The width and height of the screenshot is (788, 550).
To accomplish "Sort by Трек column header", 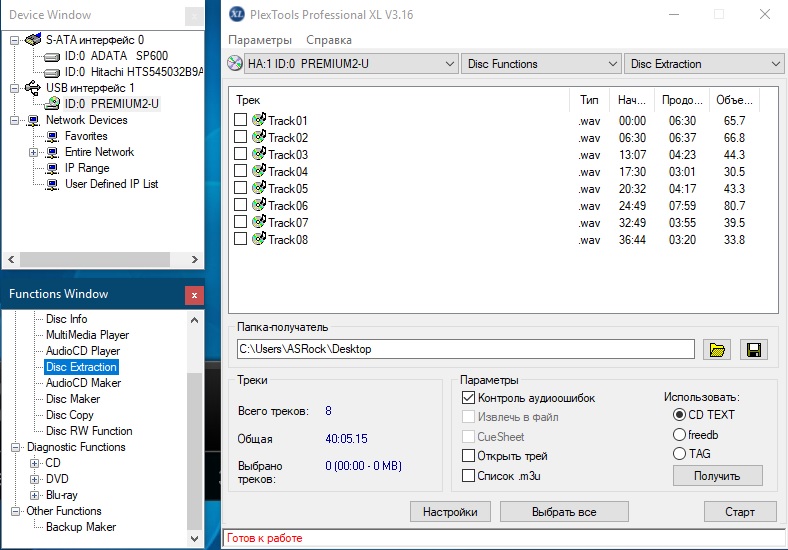I will click(399, 100).
